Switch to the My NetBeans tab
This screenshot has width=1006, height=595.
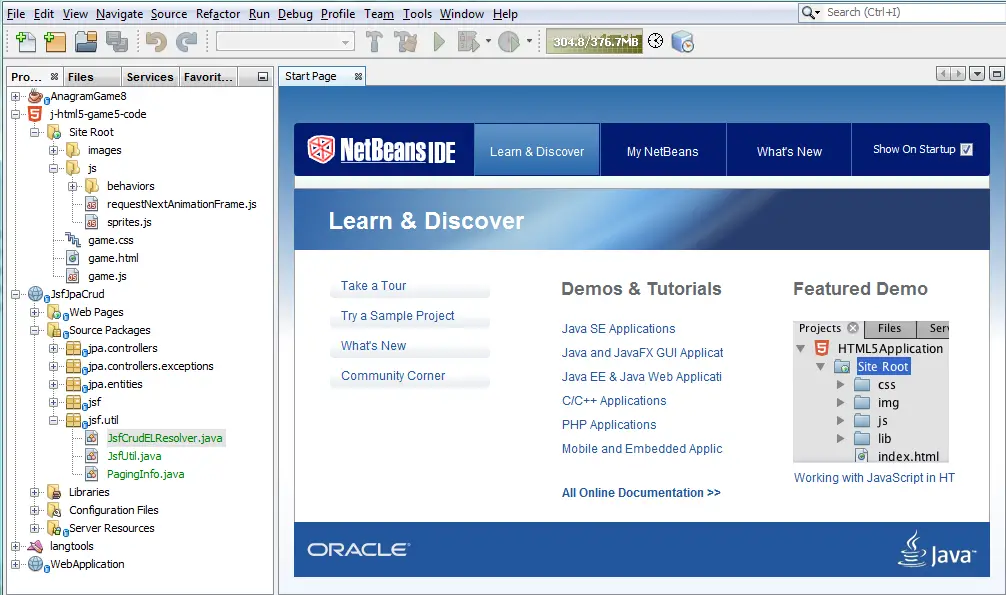[x=662, y=151]
